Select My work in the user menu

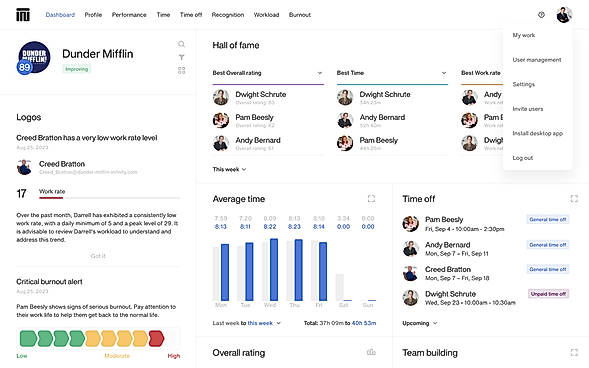(524, 35)
